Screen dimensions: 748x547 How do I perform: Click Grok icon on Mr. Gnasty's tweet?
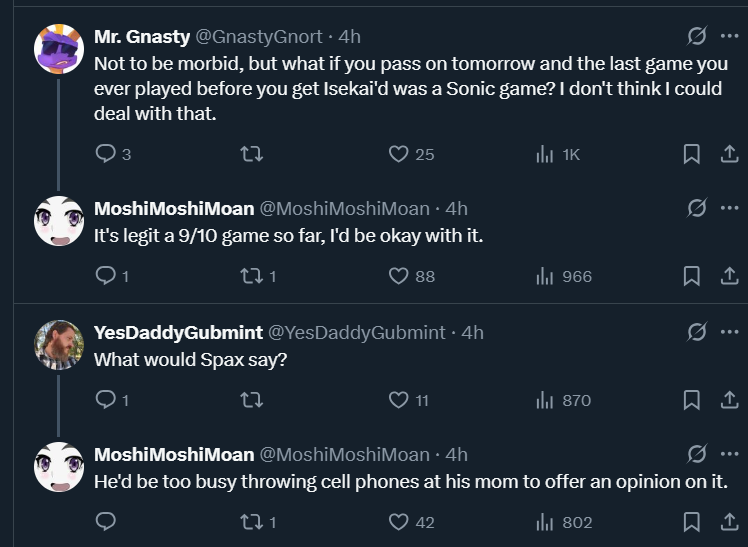click(696, 37)
